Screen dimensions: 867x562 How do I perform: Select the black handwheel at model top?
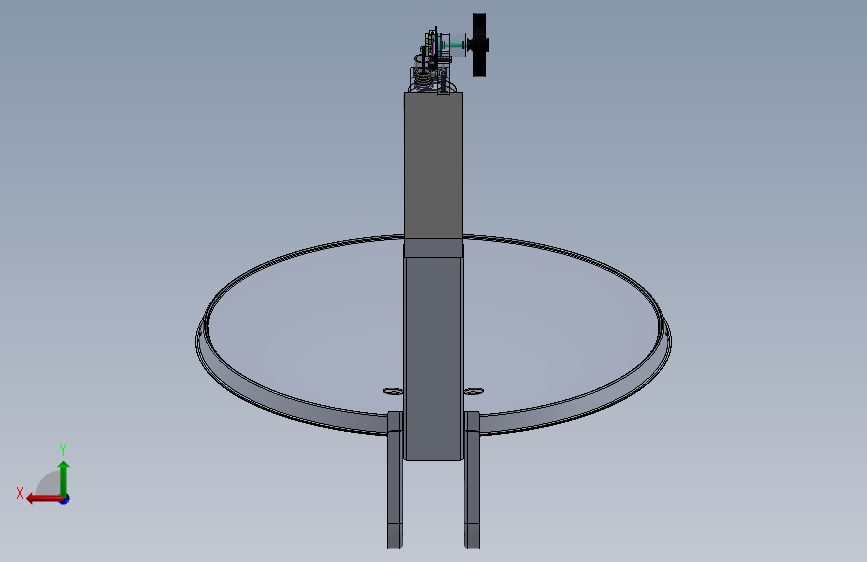pyautogui.click(x=479, y=45)
